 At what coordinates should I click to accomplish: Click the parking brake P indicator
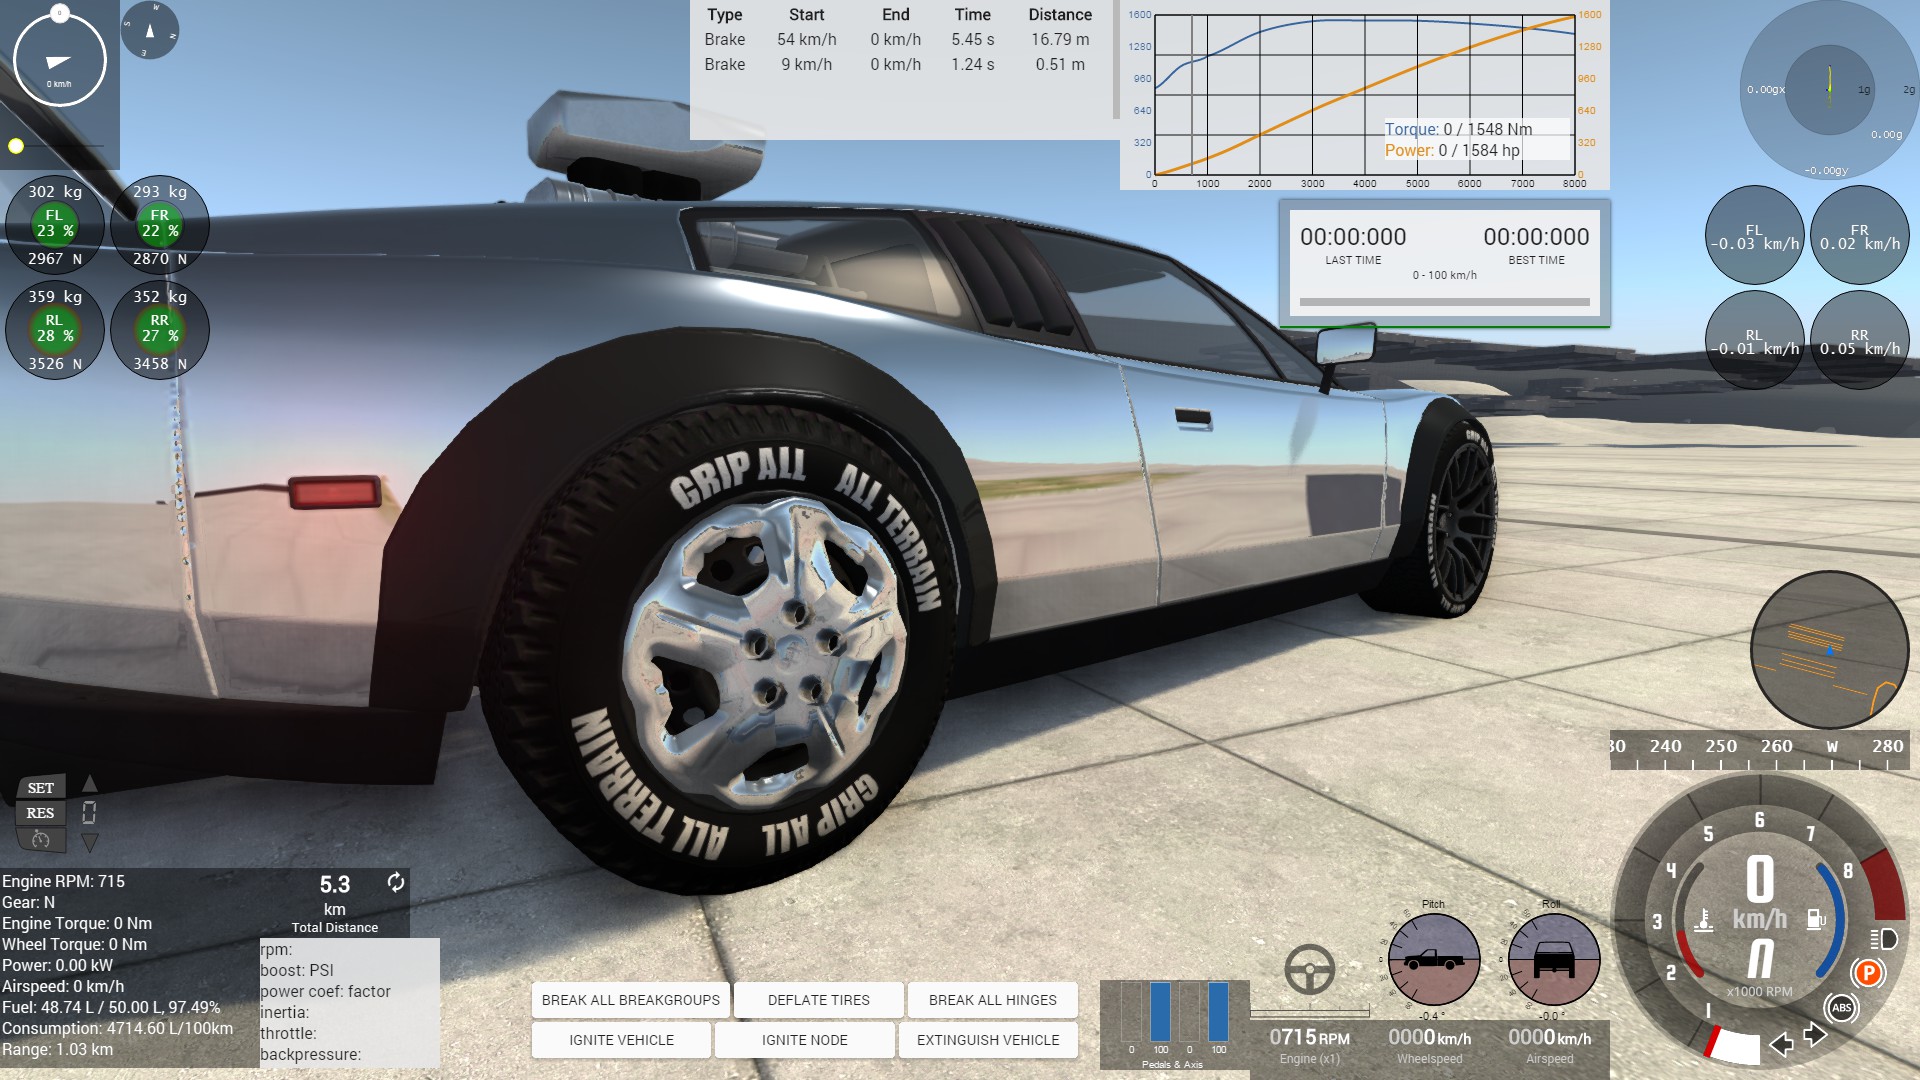coord(1867,972)
